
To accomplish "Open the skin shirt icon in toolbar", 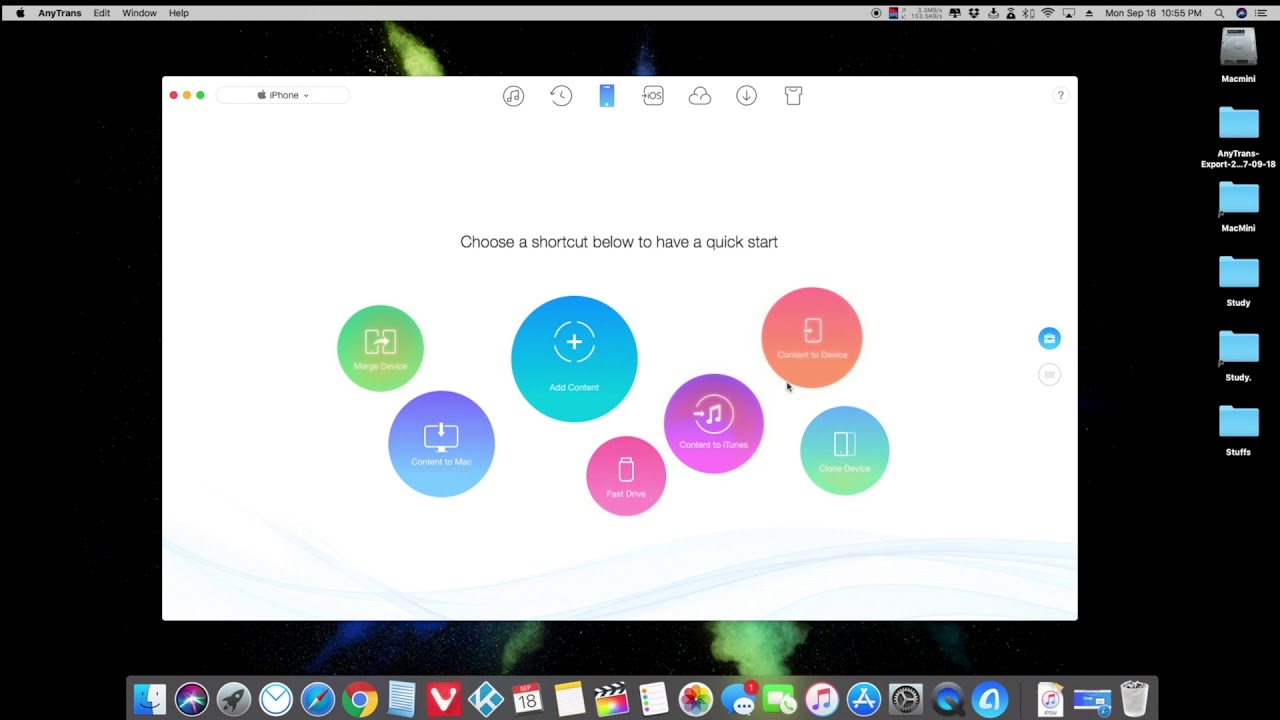I will [793, 96].
